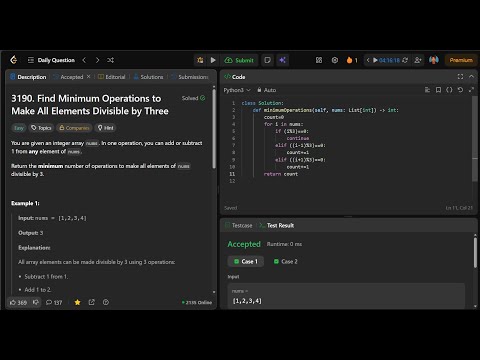Image resolution: width=480 pixels, height=360 pixels.
Task: Select Case 2 result
Action: pyautogui.click(x=285, y=262)
